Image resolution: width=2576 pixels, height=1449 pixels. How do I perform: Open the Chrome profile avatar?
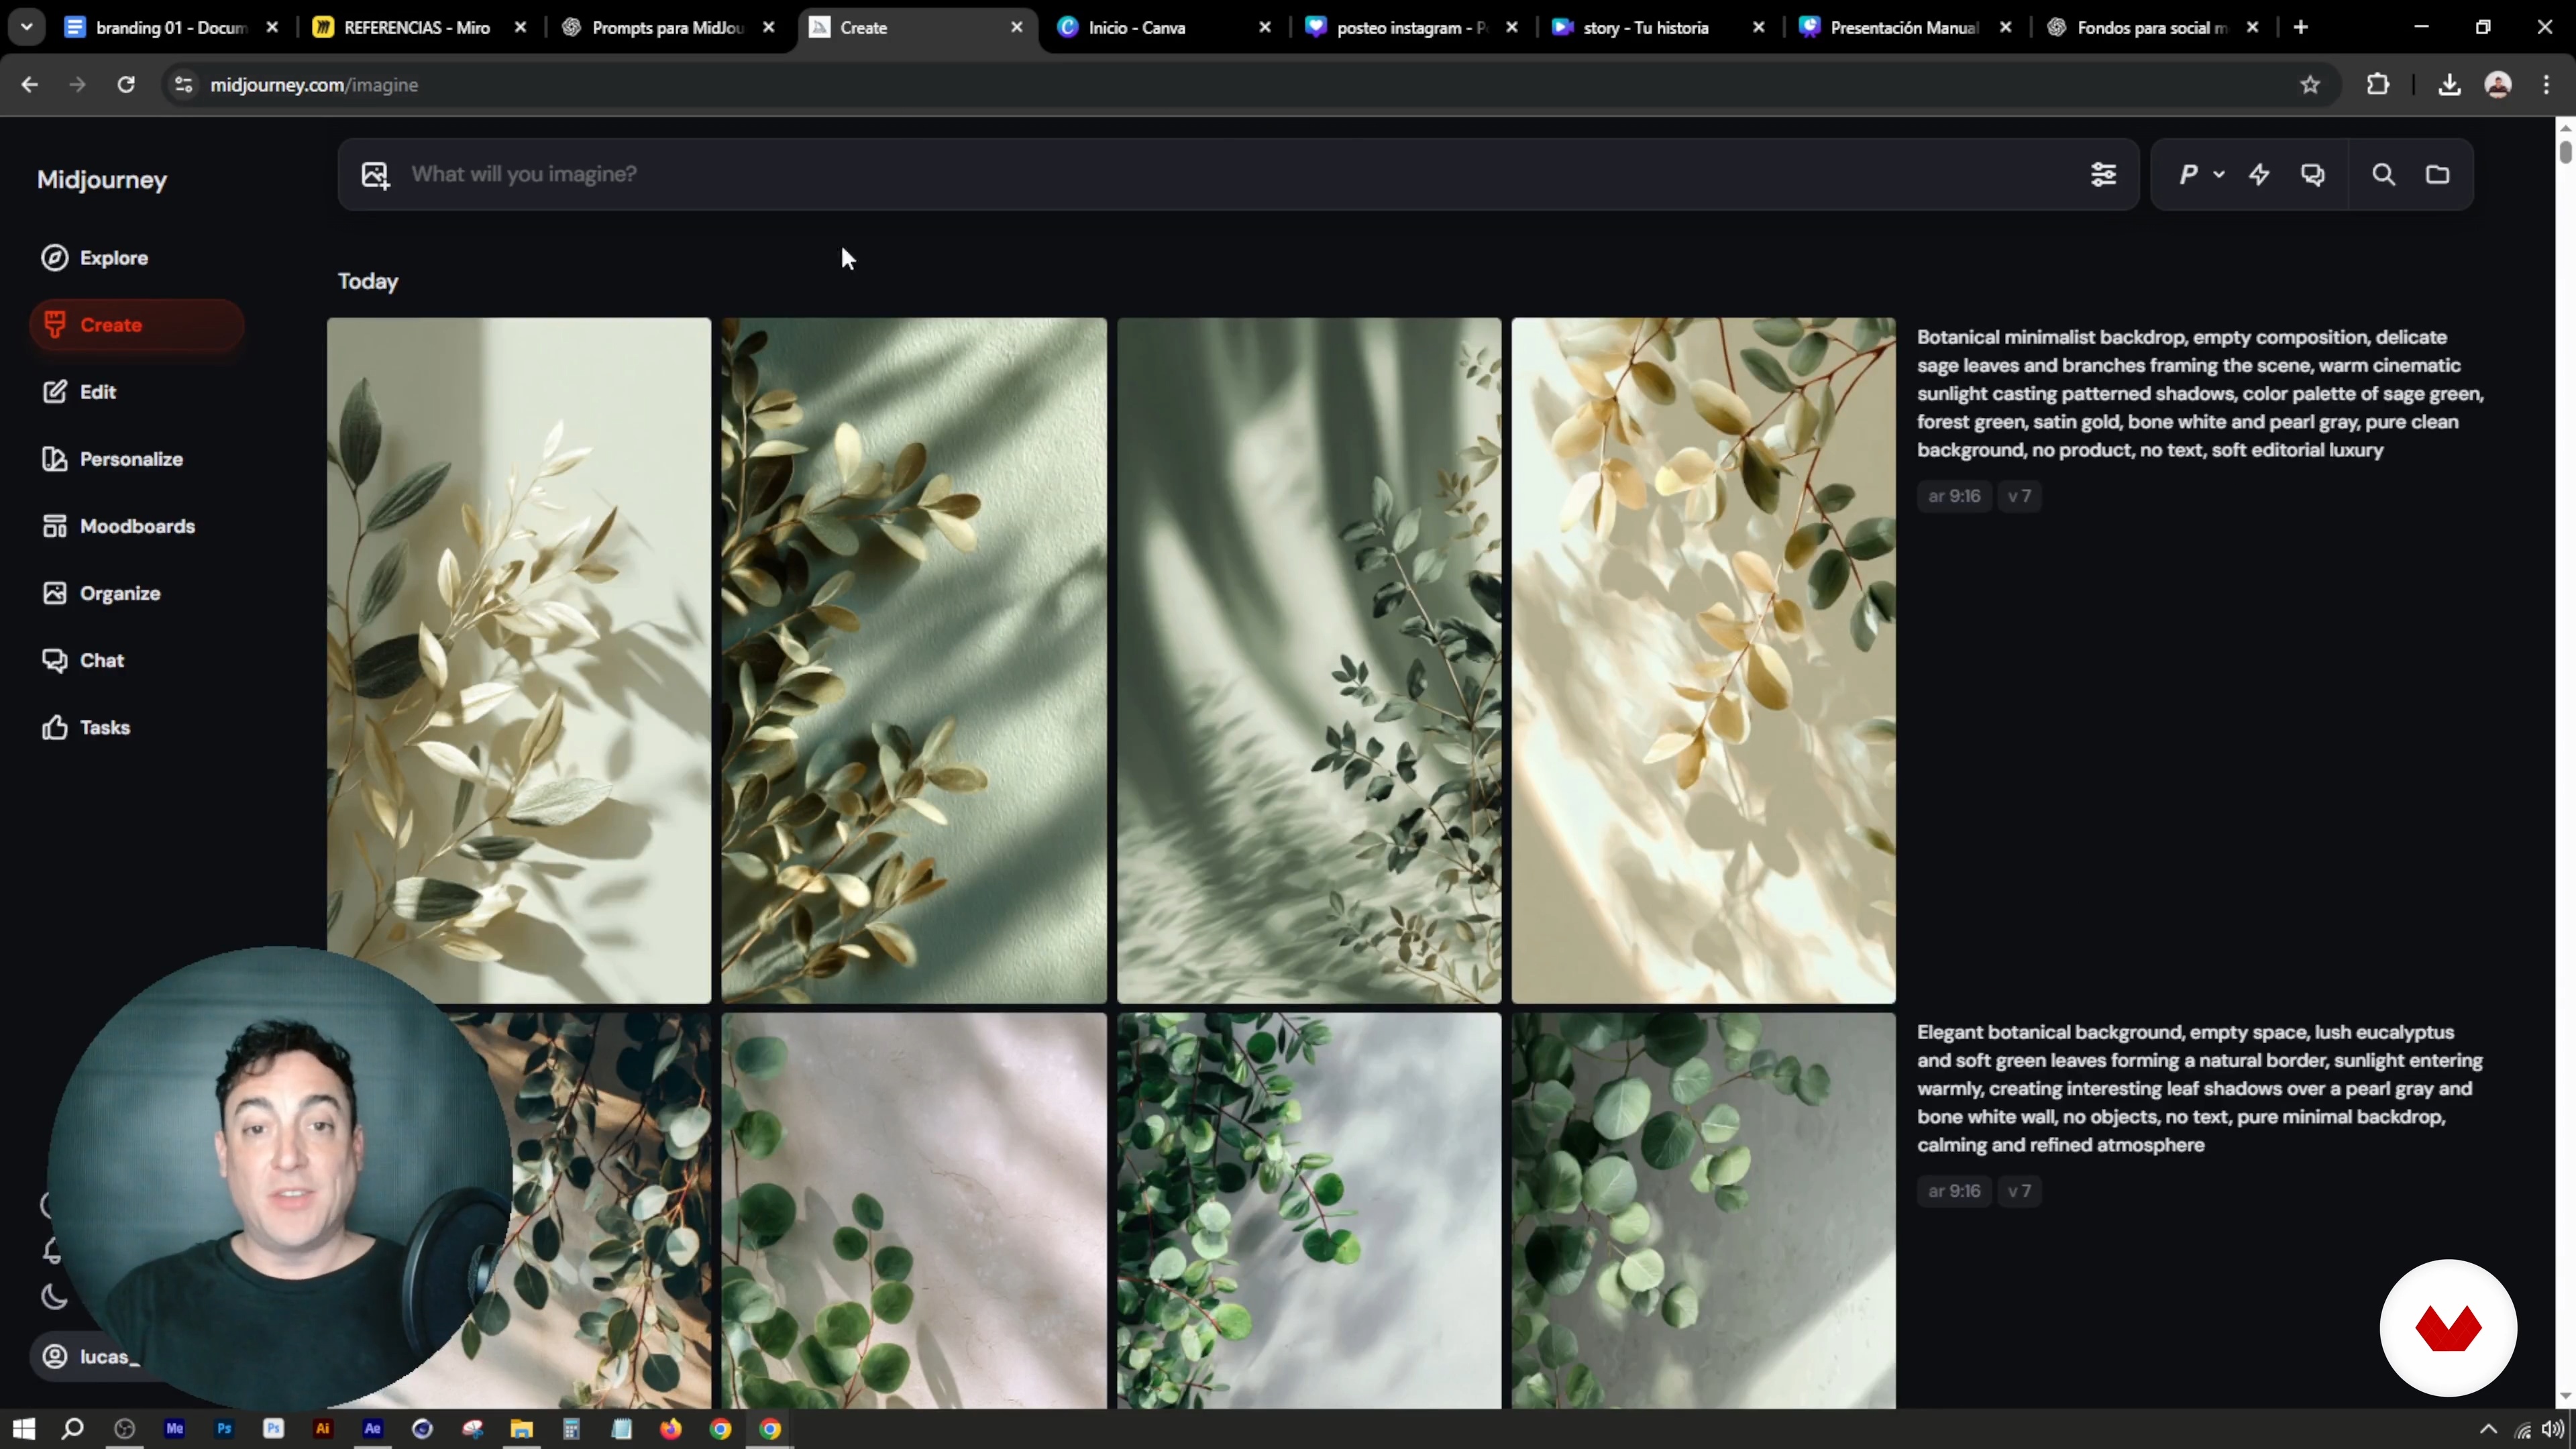coord(2498,85)
